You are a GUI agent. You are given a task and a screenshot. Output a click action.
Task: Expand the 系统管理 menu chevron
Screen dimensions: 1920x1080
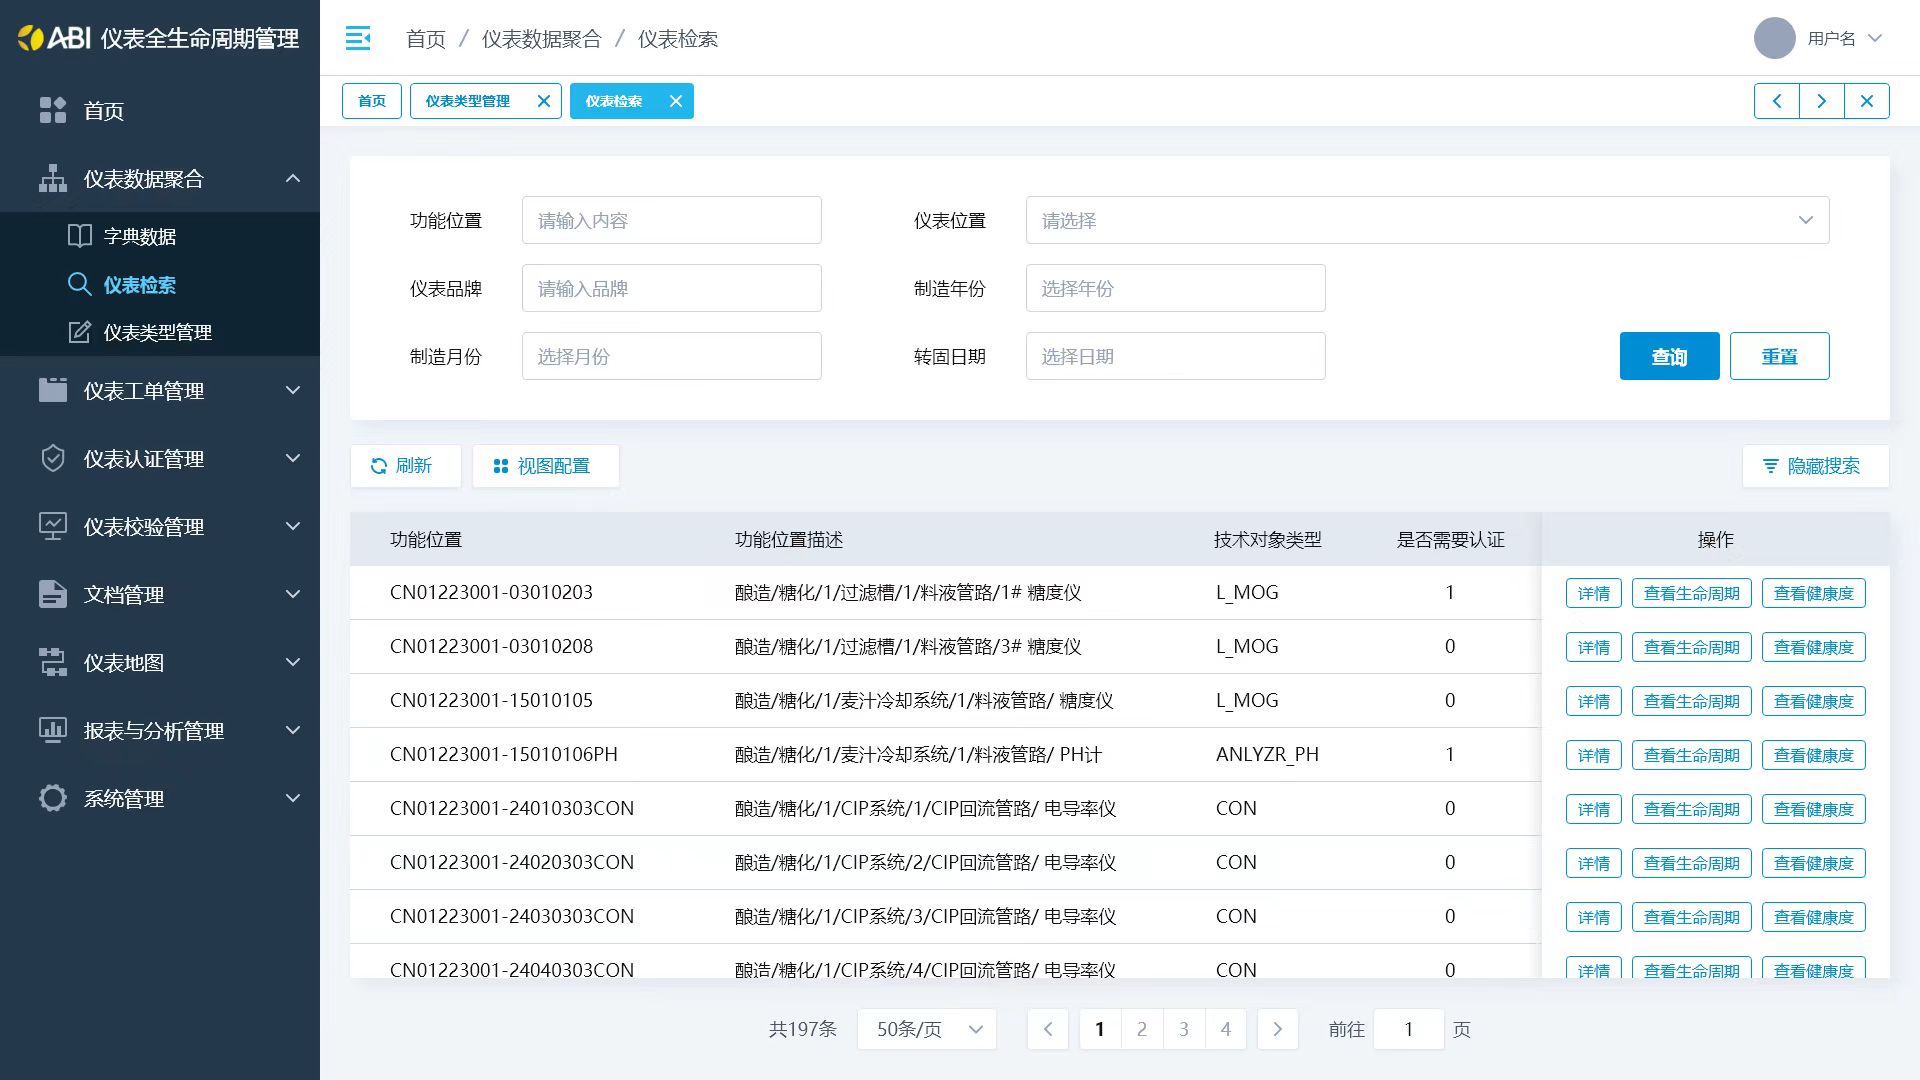pos(293,798)
